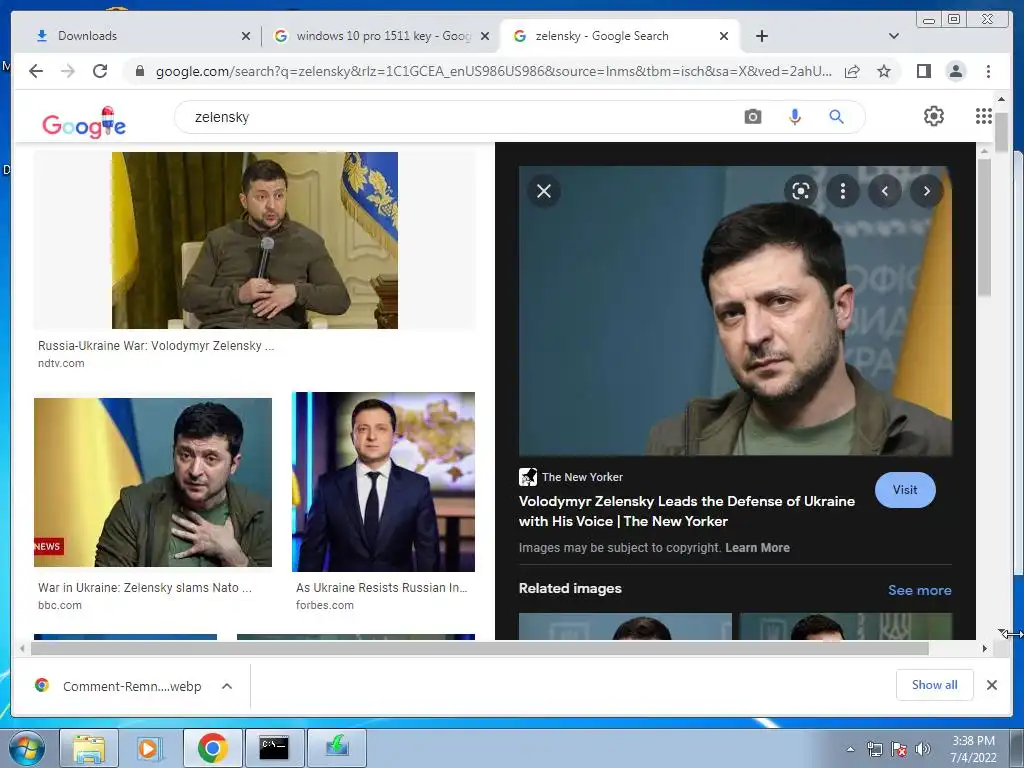
Task: Open the Learn More copyright link
Action: click(x=757, y=548)
